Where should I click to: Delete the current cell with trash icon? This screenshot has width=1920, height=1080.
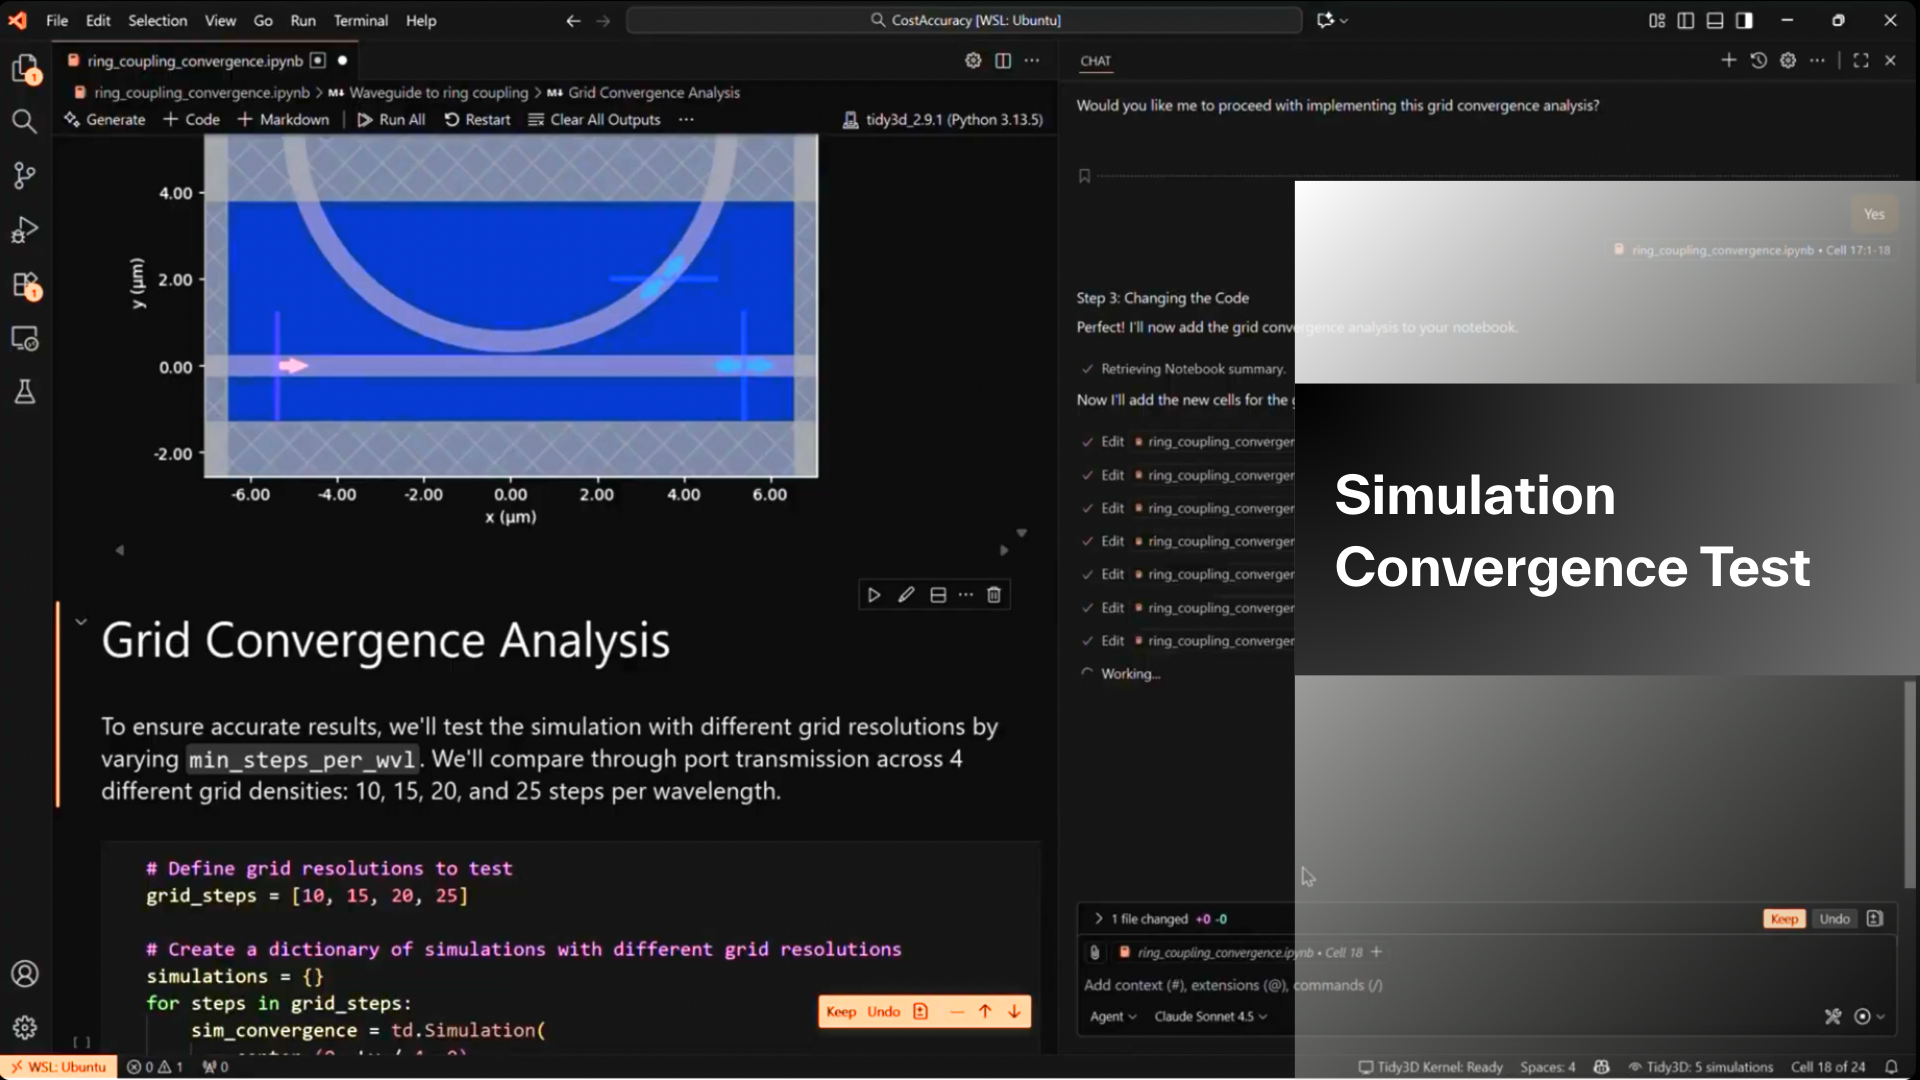994,595
